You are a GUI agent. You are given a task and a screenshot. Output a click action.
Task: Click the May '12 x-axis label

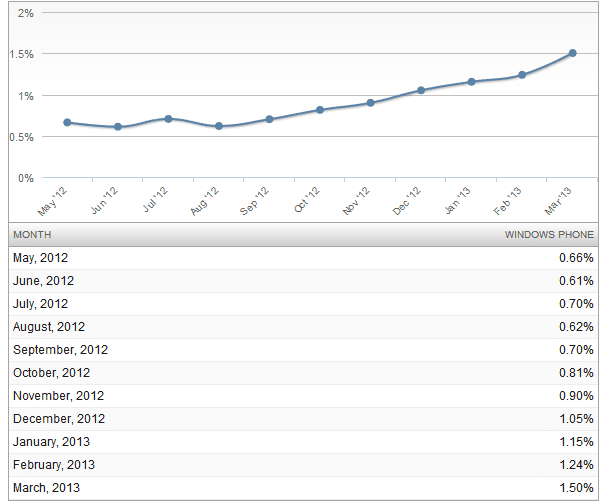52,201
